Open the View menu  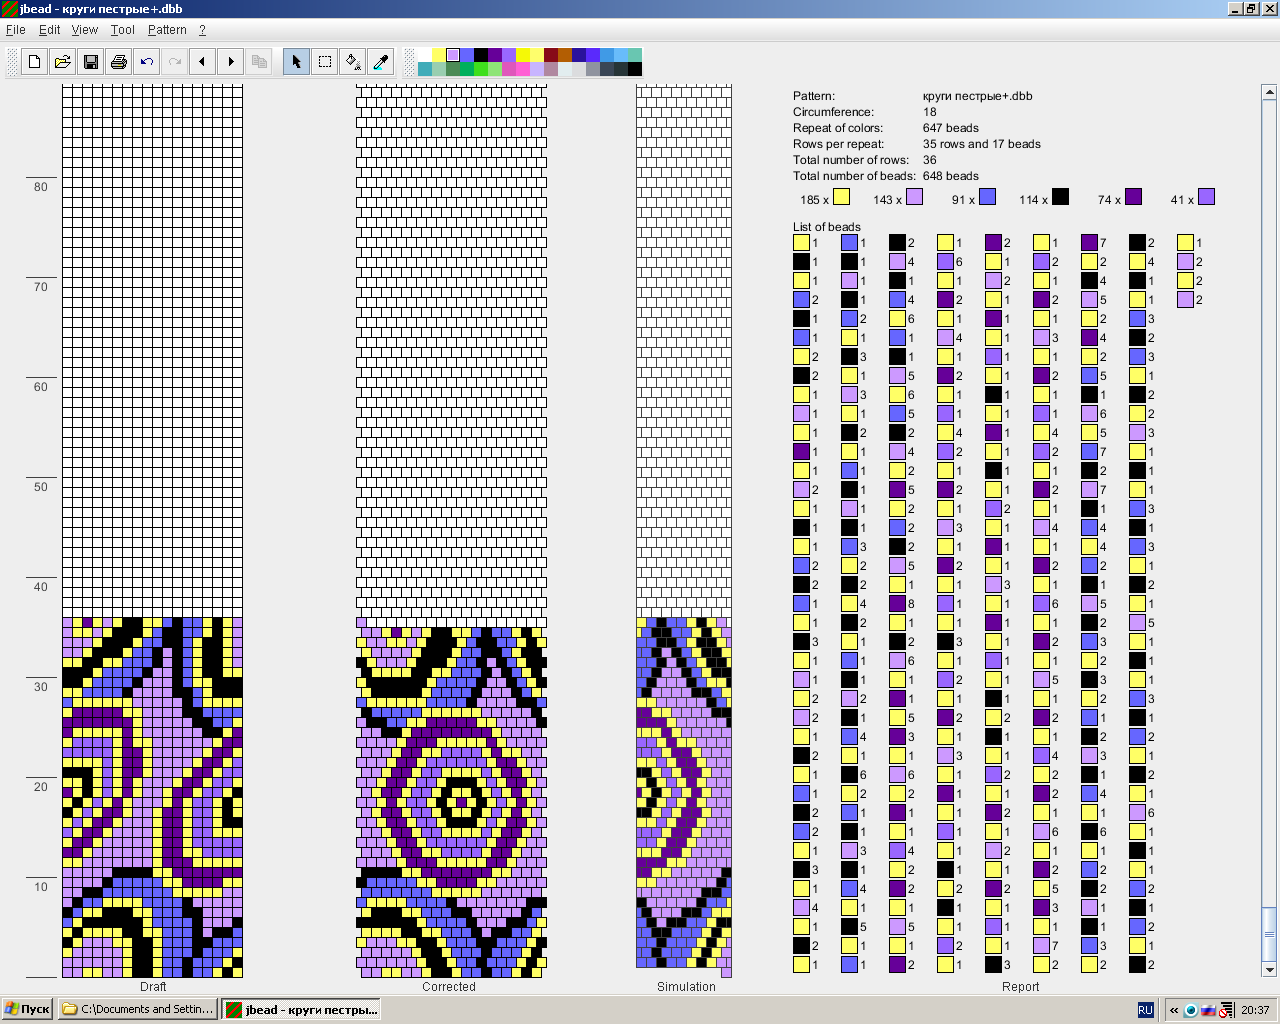pos(85,30)
